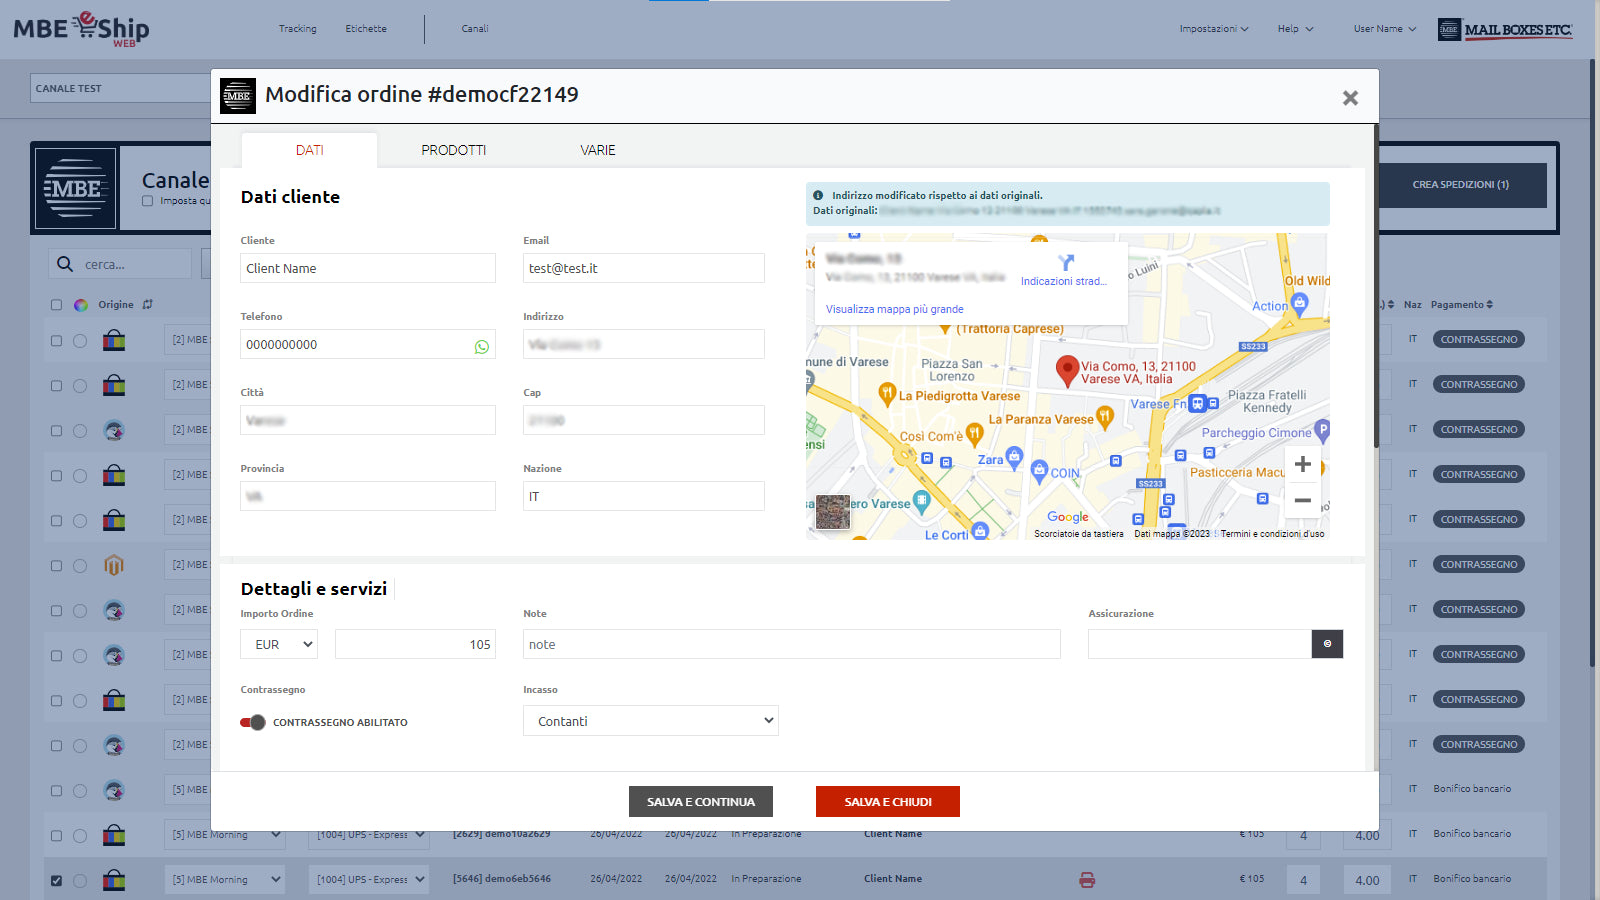Click the Email input field
This screenshot has width=1600, height=900.
tap(644, 268)
